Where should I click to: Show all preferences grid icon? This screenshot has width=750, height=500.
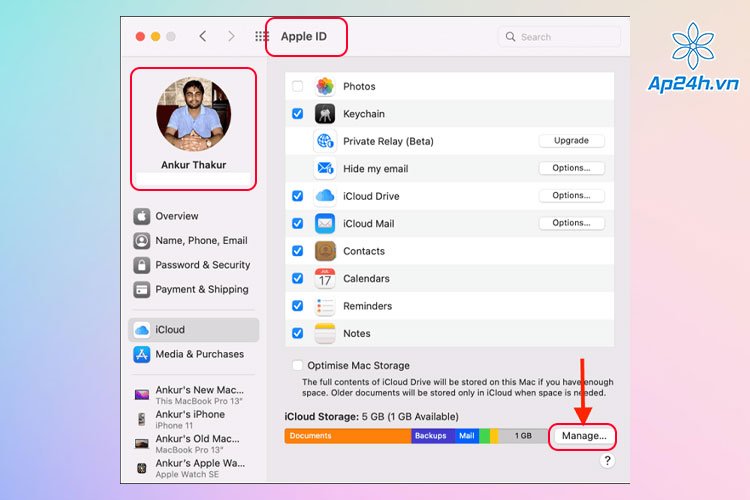[262, 36]
